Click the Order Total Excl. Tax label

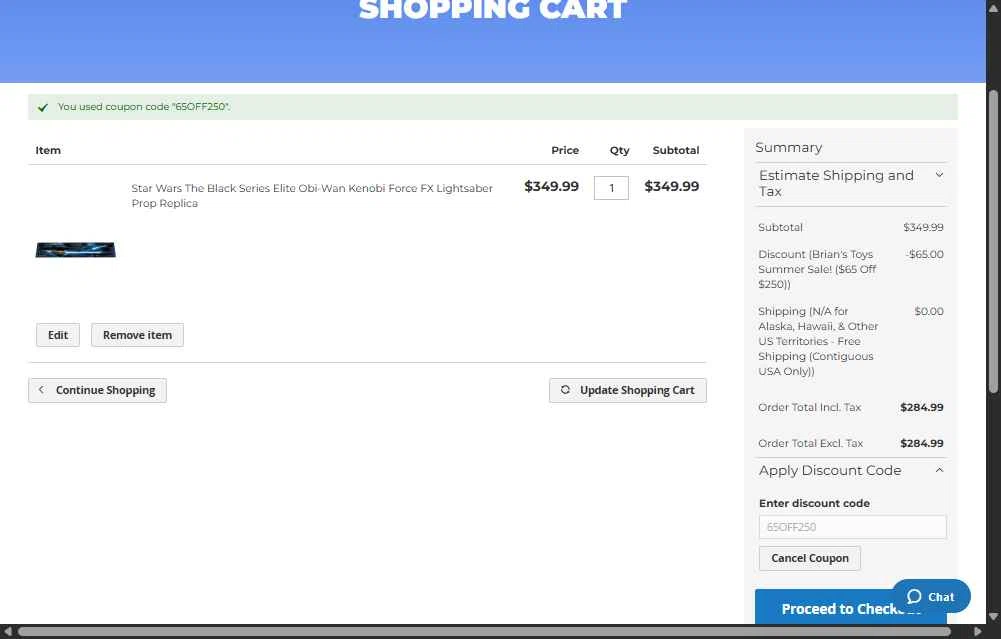(x=810, y=443)
